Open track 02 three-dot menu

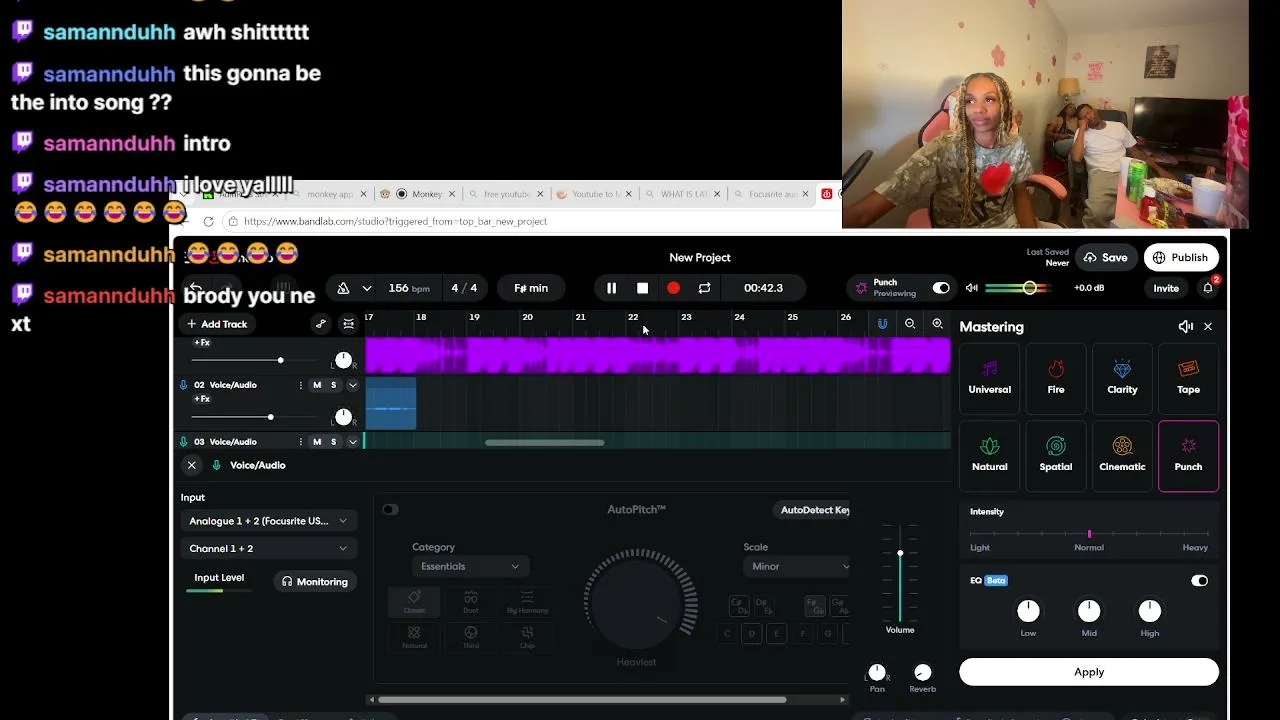(300, 385)
